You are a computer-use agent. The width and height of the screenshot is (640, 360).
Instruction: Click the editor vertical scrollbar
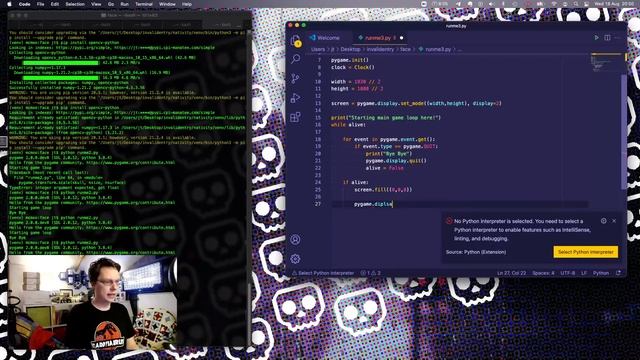(x=624, y=131)
